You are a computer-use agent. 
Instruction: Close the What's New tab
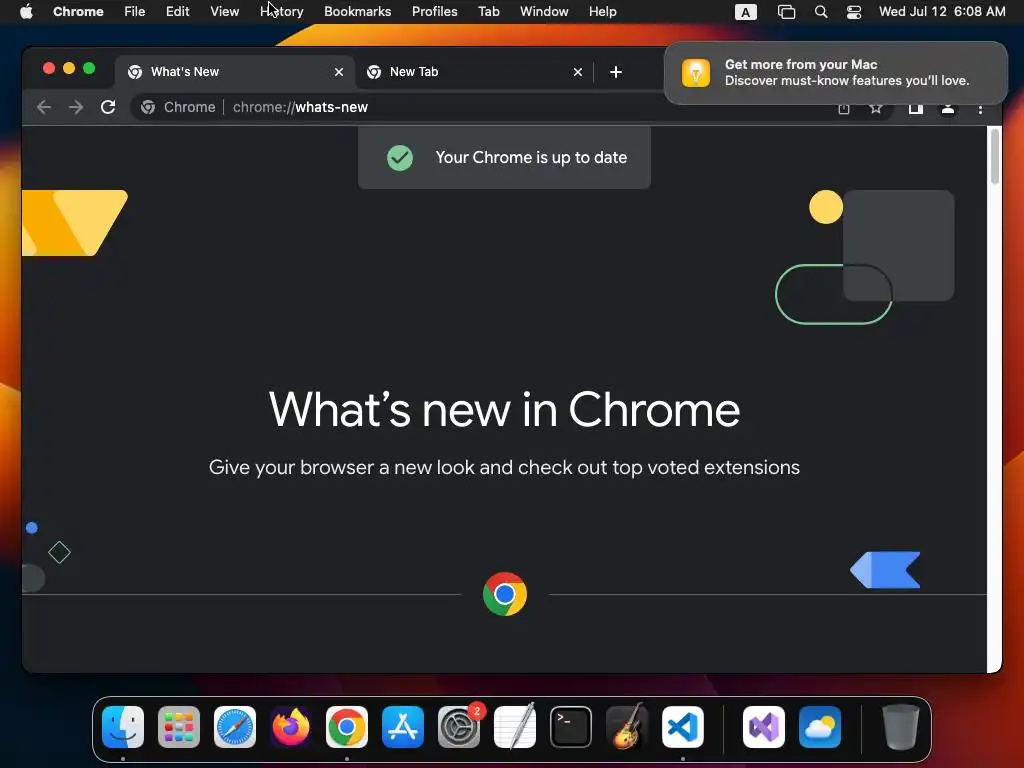(x=339, y=72)
